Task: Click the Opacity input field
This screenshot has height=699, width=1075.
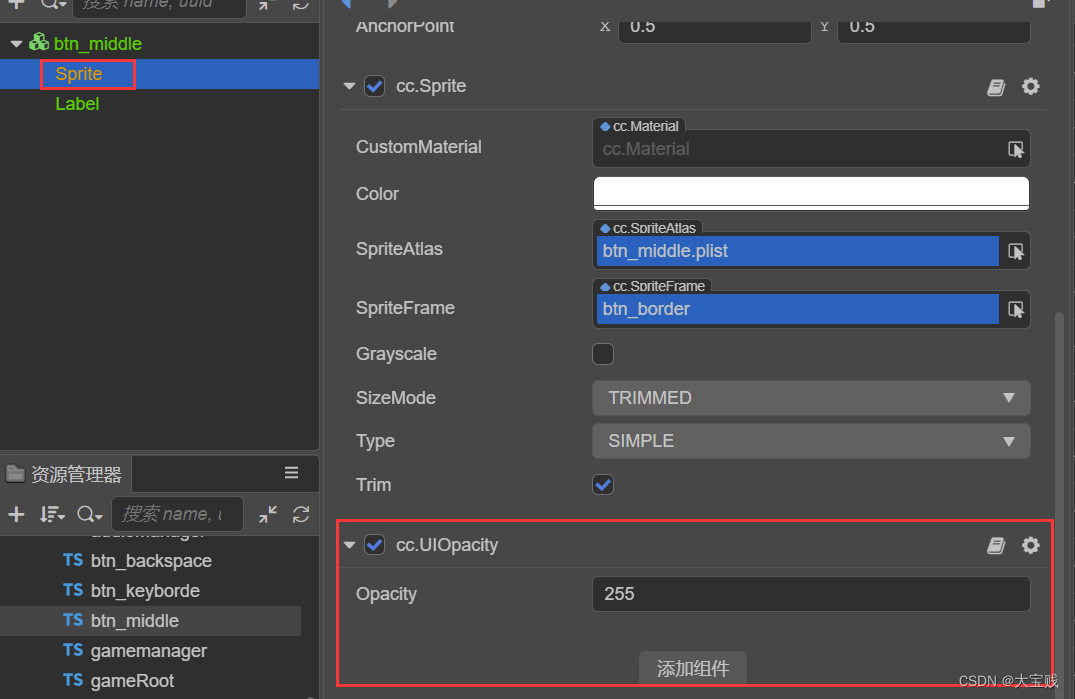Action: pyautogui.click(x=811, y=594)
